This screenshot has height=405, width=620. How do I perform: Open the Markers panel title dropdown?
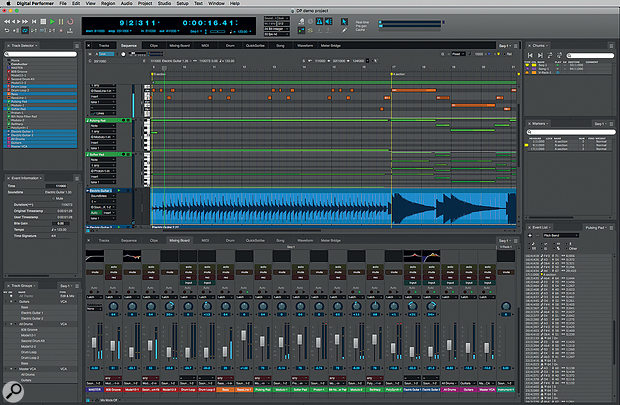coord(540,124)
